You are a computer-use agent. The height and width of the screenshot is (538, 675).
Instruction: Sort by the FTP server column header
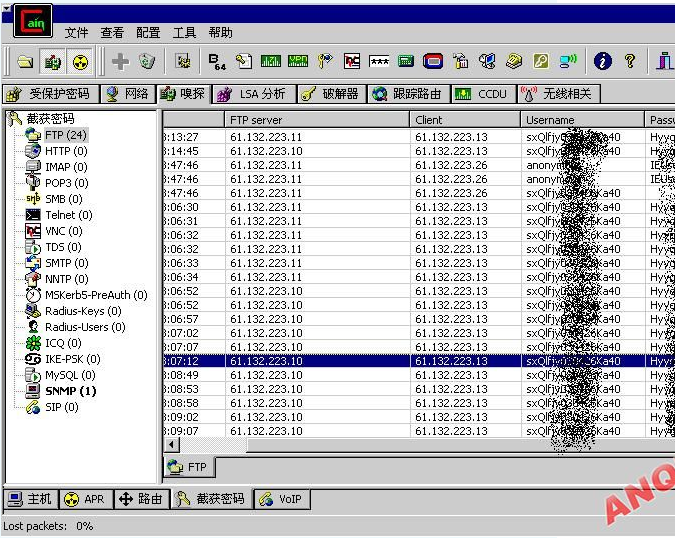(x=317, y=120)
